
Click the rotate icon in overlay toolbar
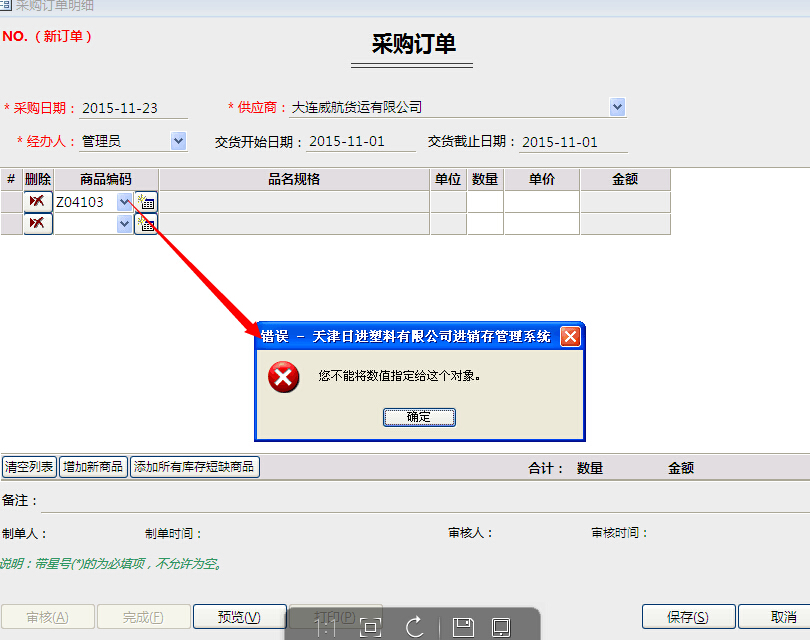tap(415, 627)
